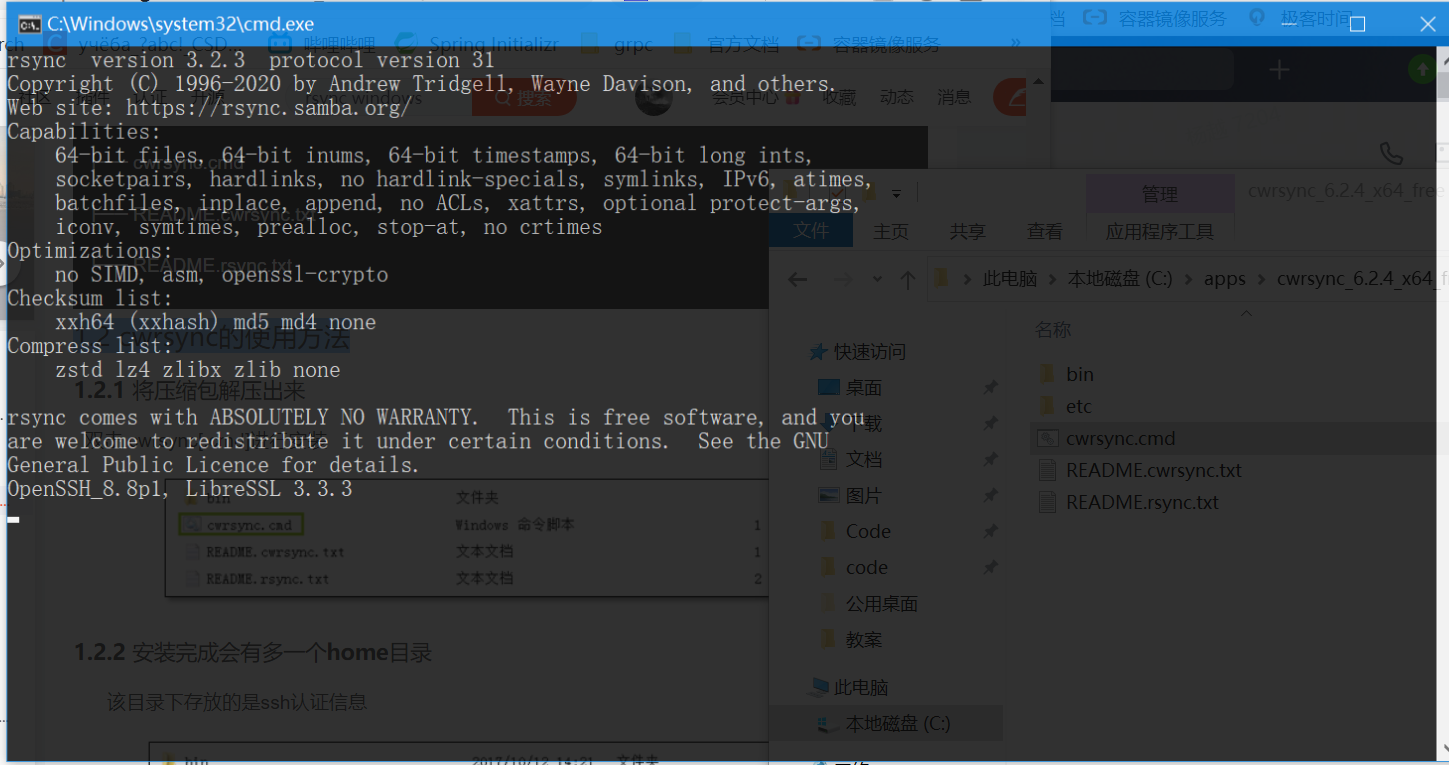This screenshot has height=765, width=1449.
Task: Collapse the ribbon with the chevron above 名称
Action: tap(1245, 313)
